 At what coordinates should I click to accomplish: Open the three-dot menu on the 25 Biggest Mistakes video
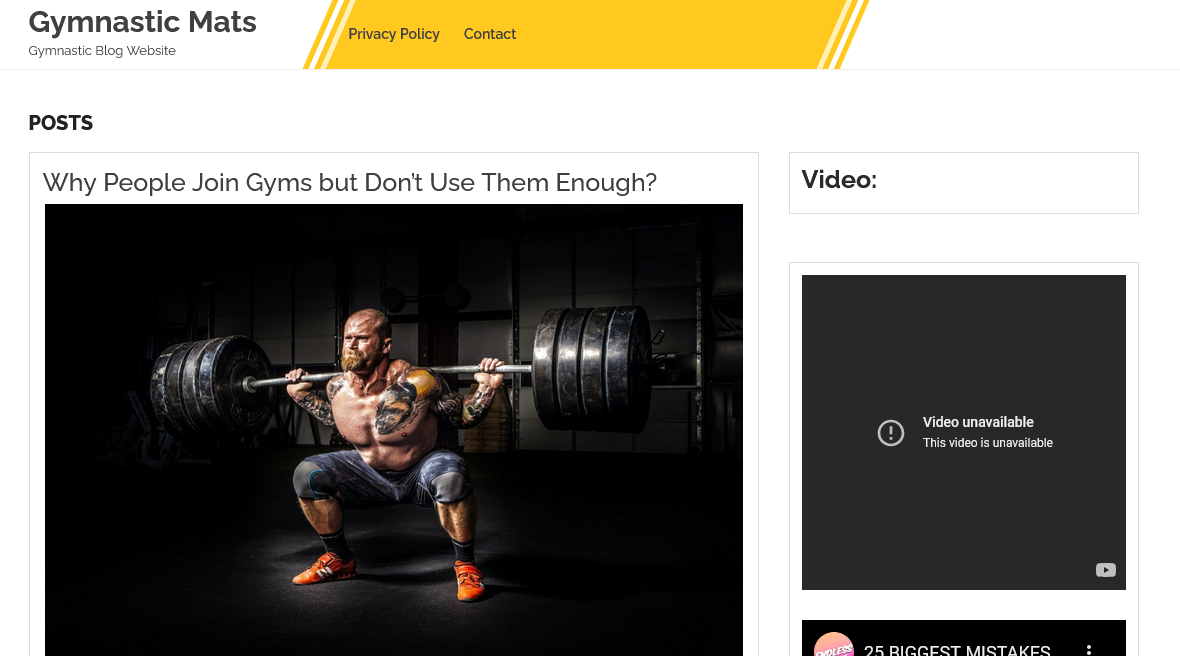1088,650
